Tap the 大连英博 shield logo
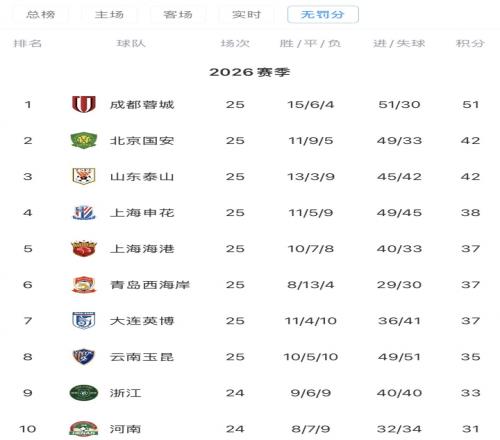Viewport: 500px width, 440px height. [x=84, y=321]
